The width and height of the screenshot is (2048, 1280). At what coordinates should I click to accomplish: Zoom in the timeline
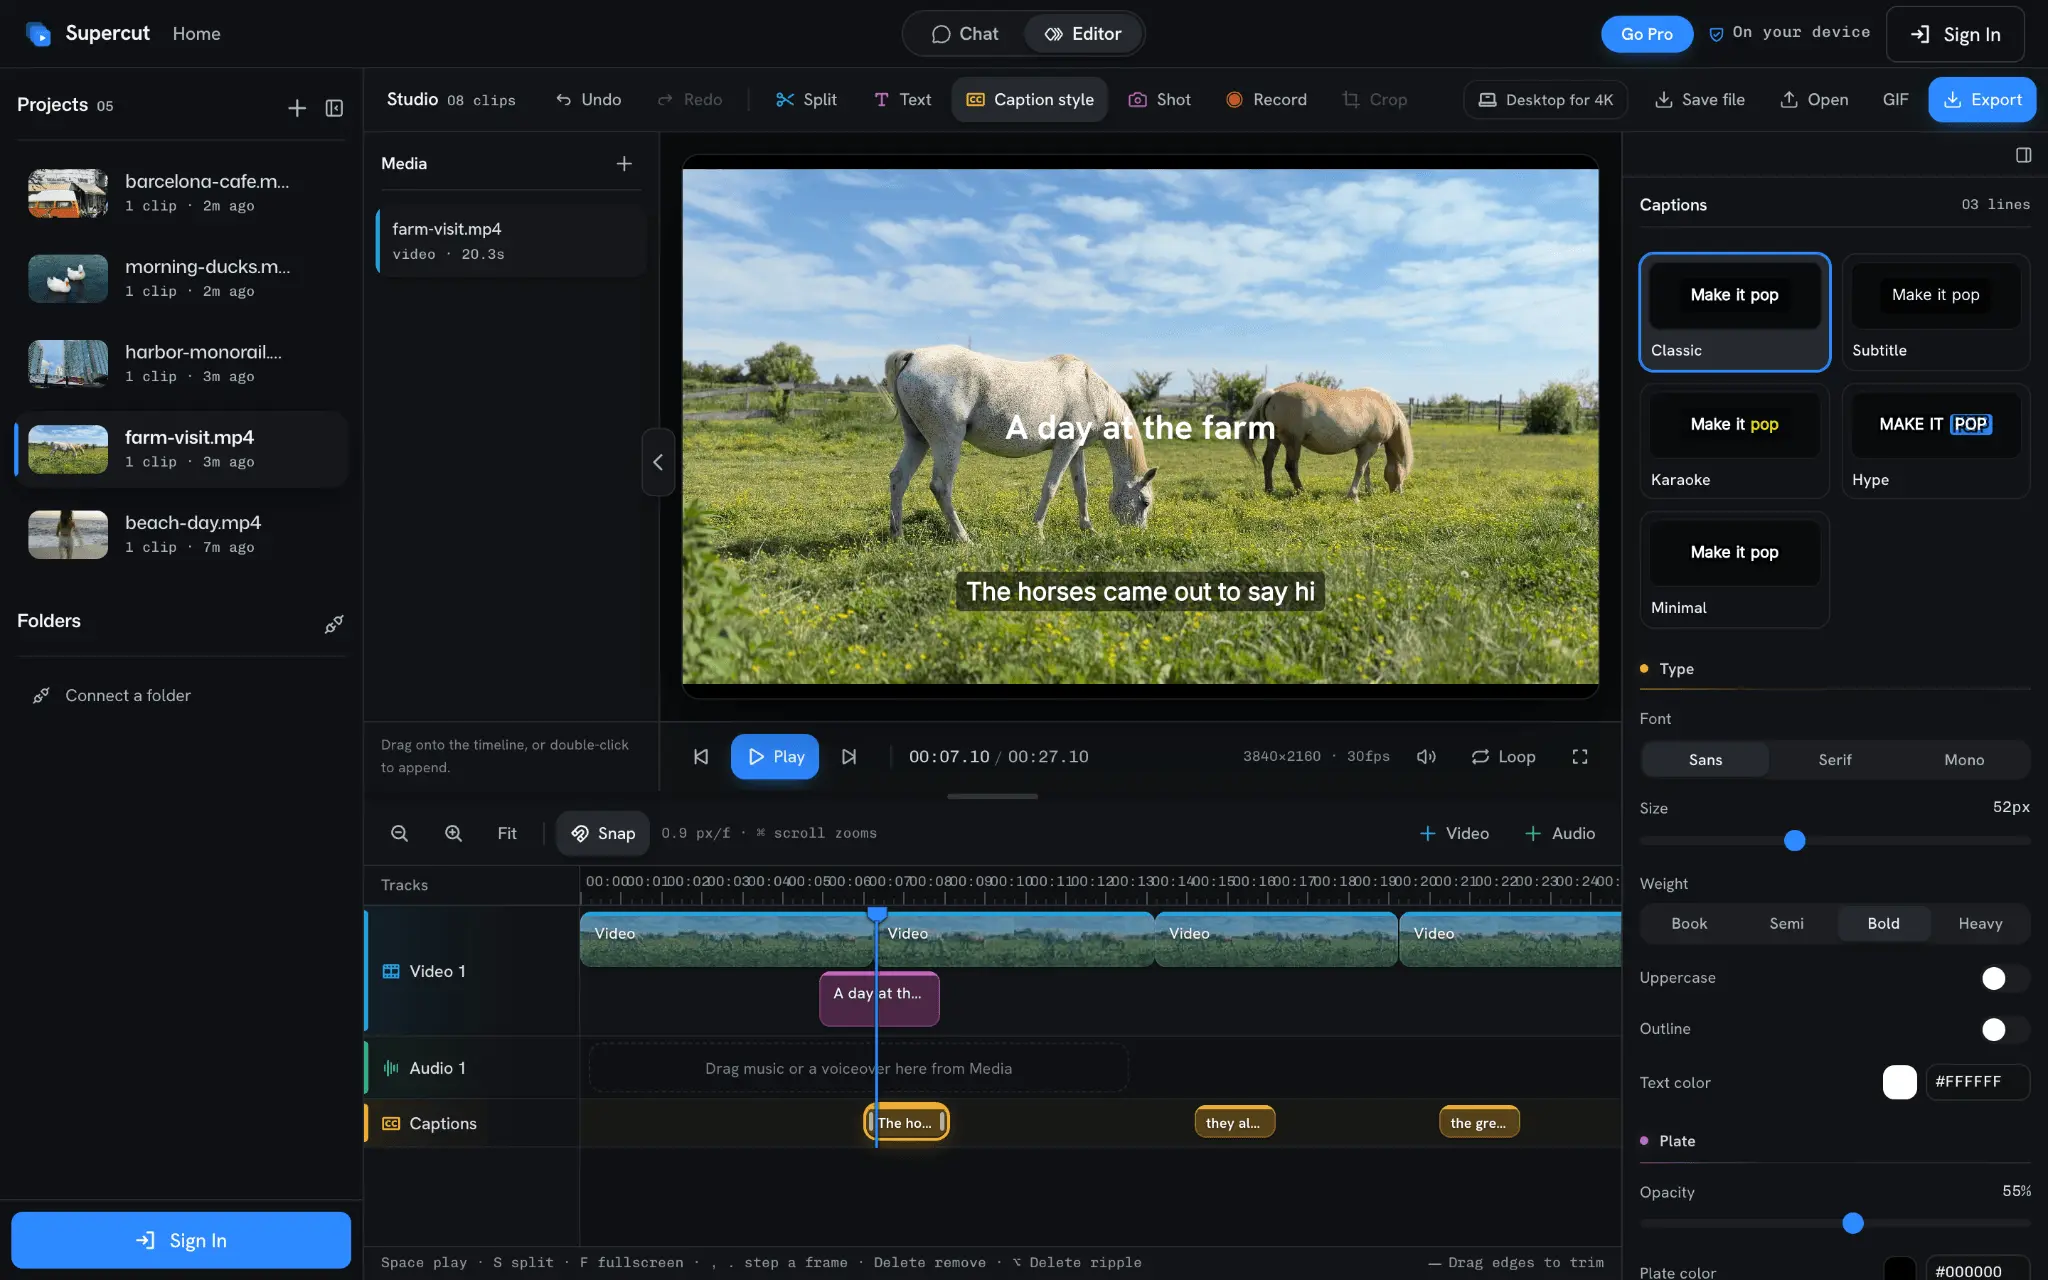(453, 833)
